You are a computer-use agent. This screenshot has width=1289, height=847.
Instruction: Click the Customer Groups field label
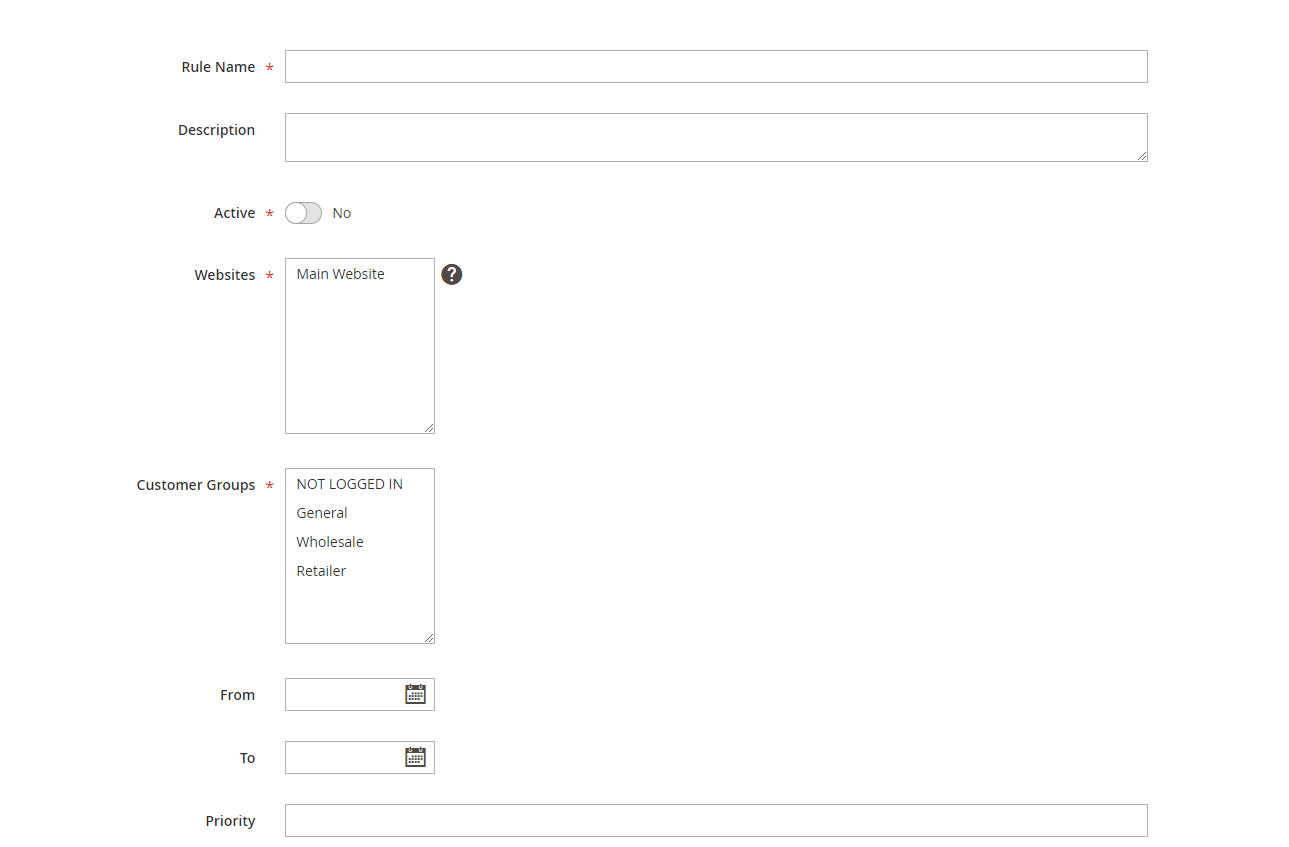pos(196,485)
